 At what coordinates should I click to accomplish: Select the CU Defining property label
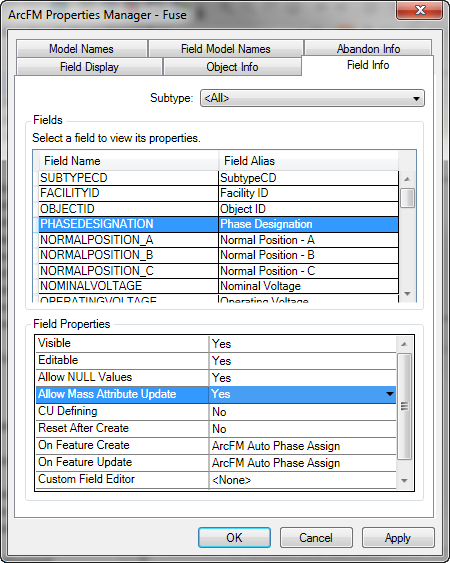122,411
